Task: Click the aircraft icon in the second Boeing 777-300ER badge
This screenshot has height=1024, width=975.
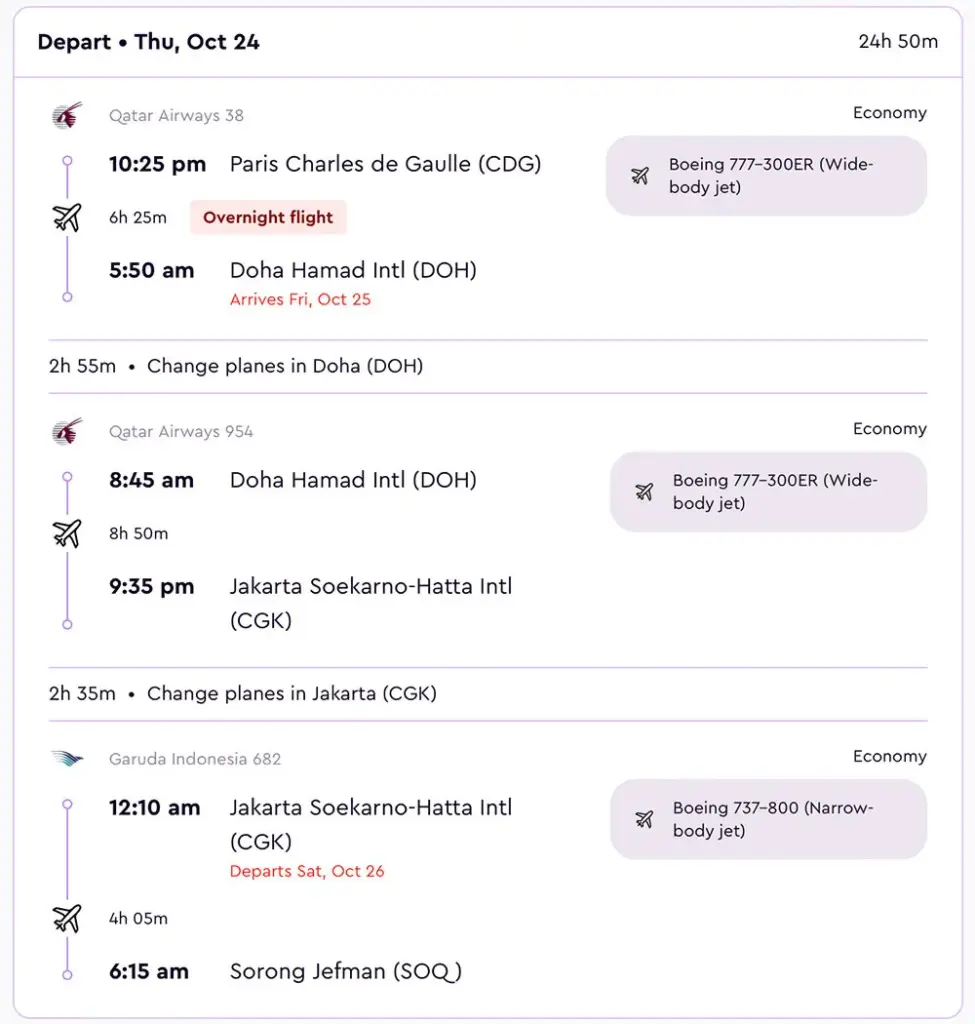Action: coord(644,492)
